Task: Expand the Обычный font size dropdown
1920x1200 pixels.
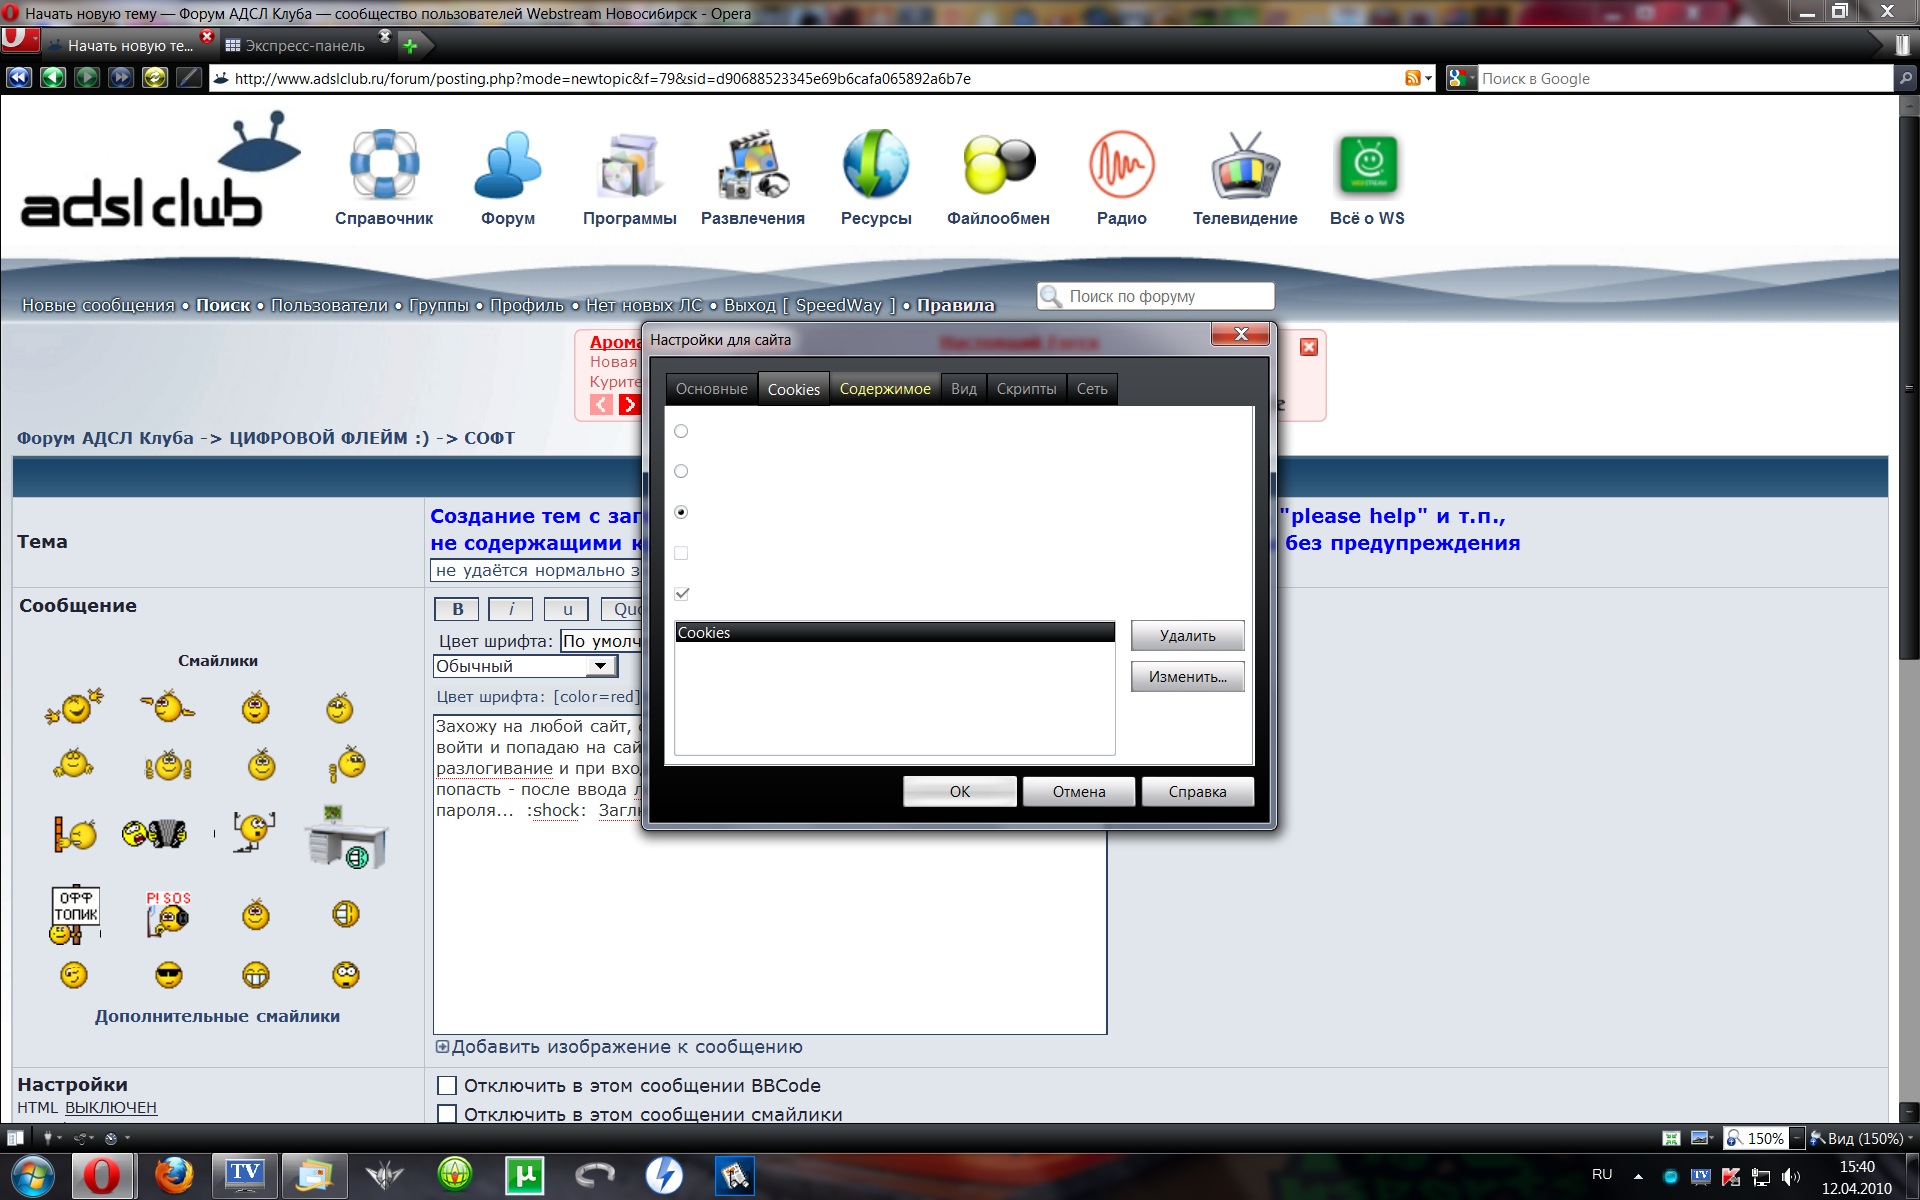Action: (x=600, y=666)
